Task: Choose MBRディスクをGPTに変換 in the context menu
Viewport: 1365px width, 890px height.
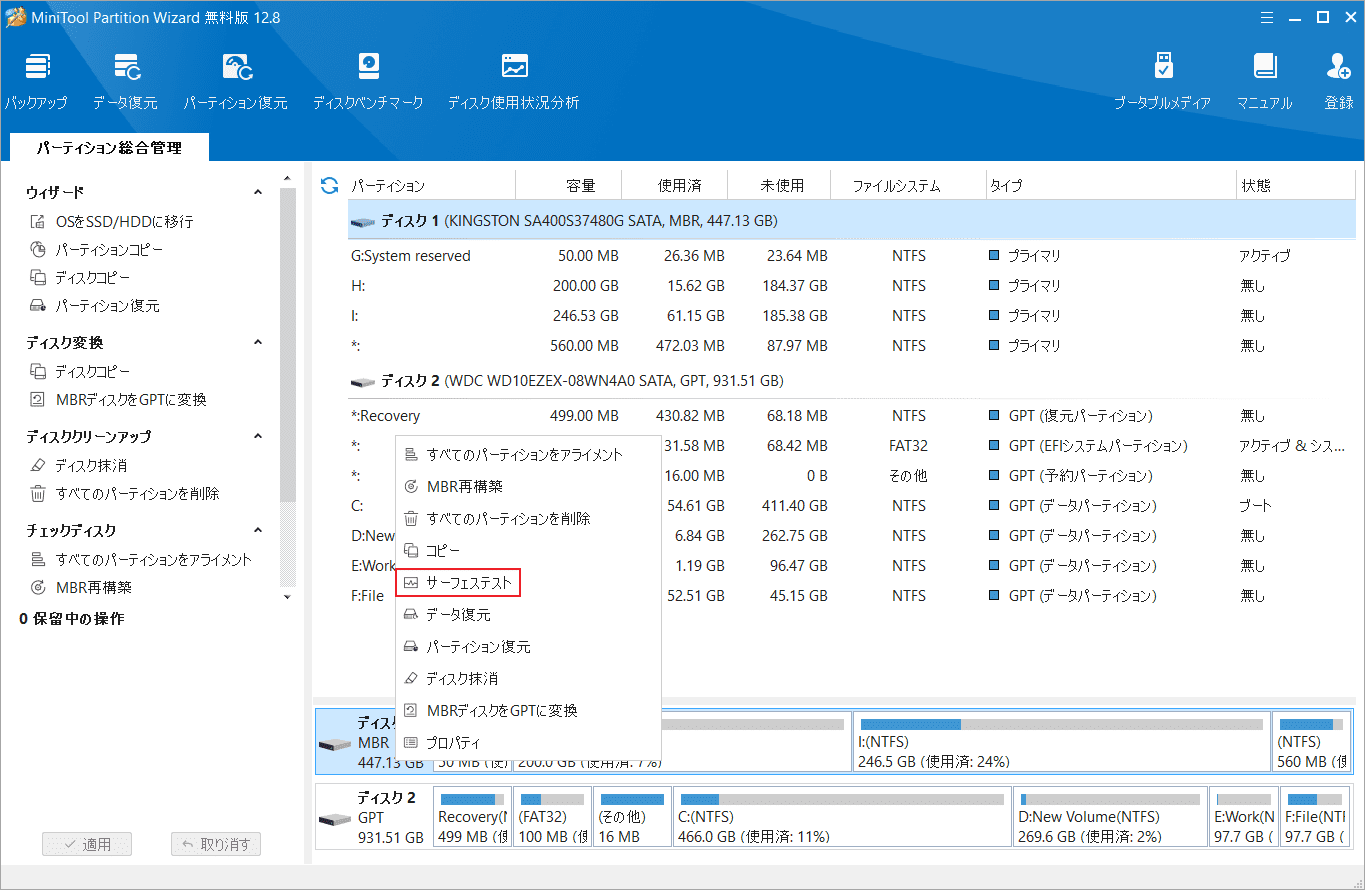Action: (x=528, y=710)
